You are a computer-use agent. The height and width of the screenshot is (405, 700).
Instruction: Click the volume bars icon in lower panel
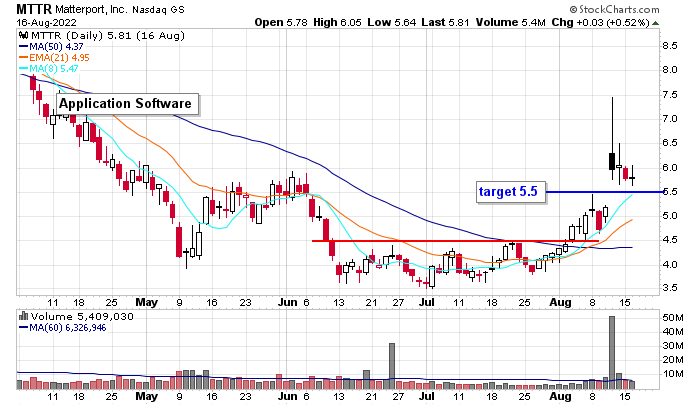(23, 317)
